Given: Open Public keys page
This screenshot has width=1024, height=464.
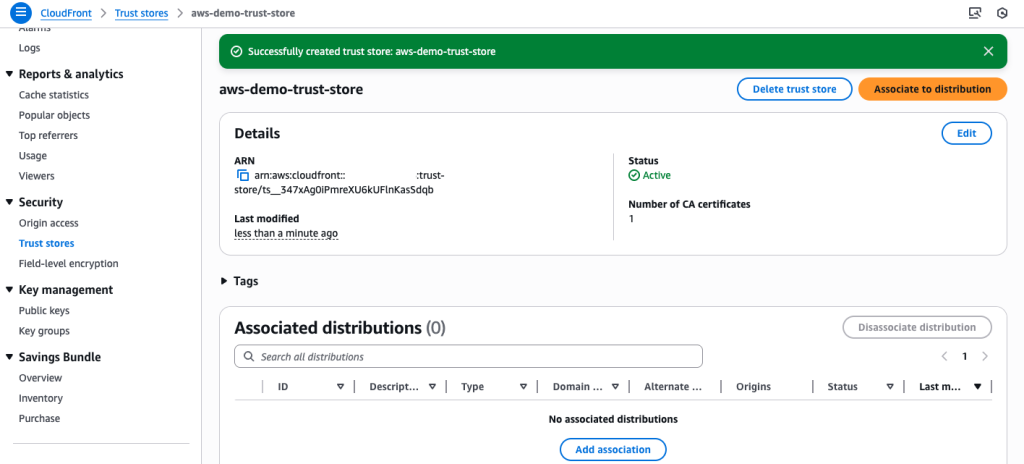Looking at the screenshot, I should [x=44, y=310].
